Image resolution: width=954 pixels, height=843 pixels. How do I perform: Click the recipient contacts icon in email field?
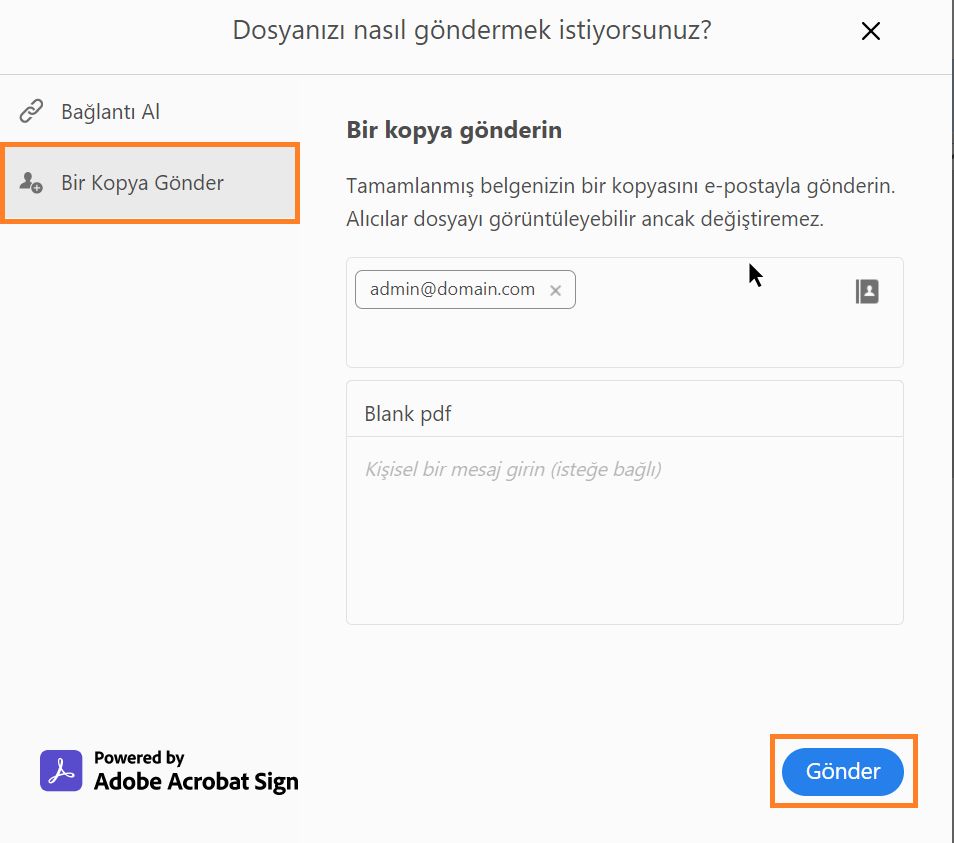868,290
